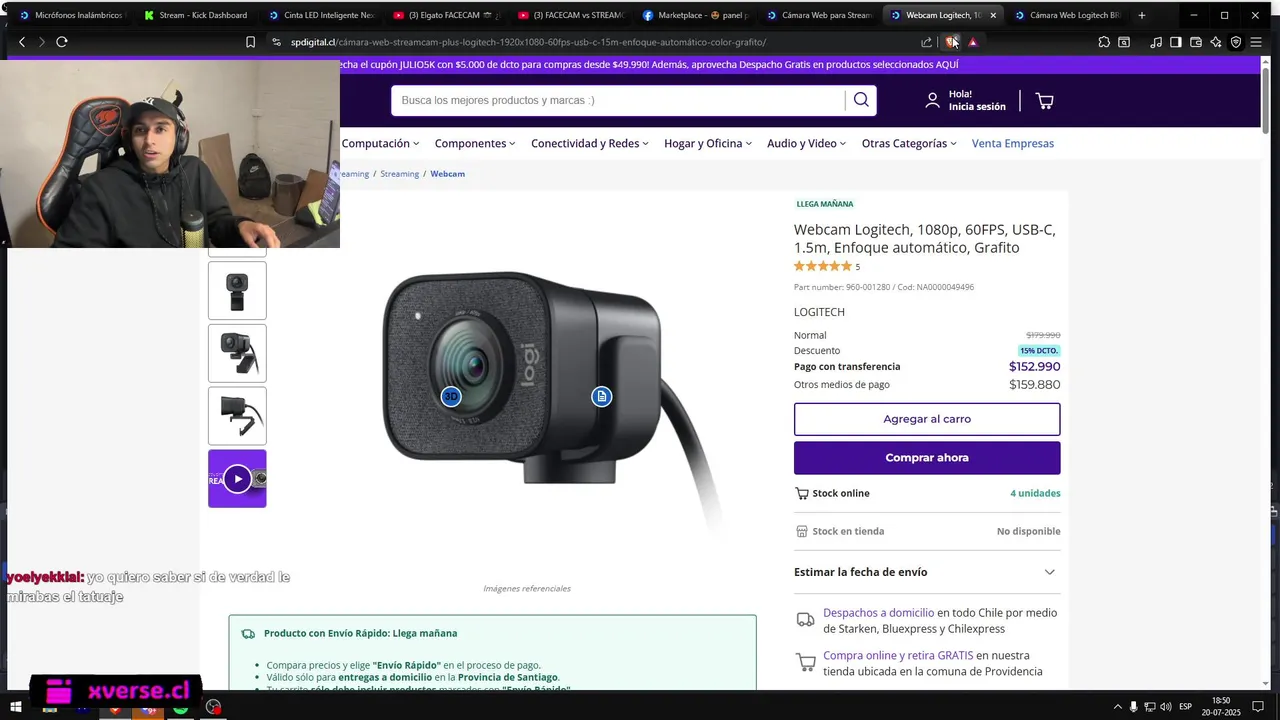Select webcam side-view with cable thumbnail
Screen dimensions: 1280x720
pyautogui.click(x=237, y=416)
